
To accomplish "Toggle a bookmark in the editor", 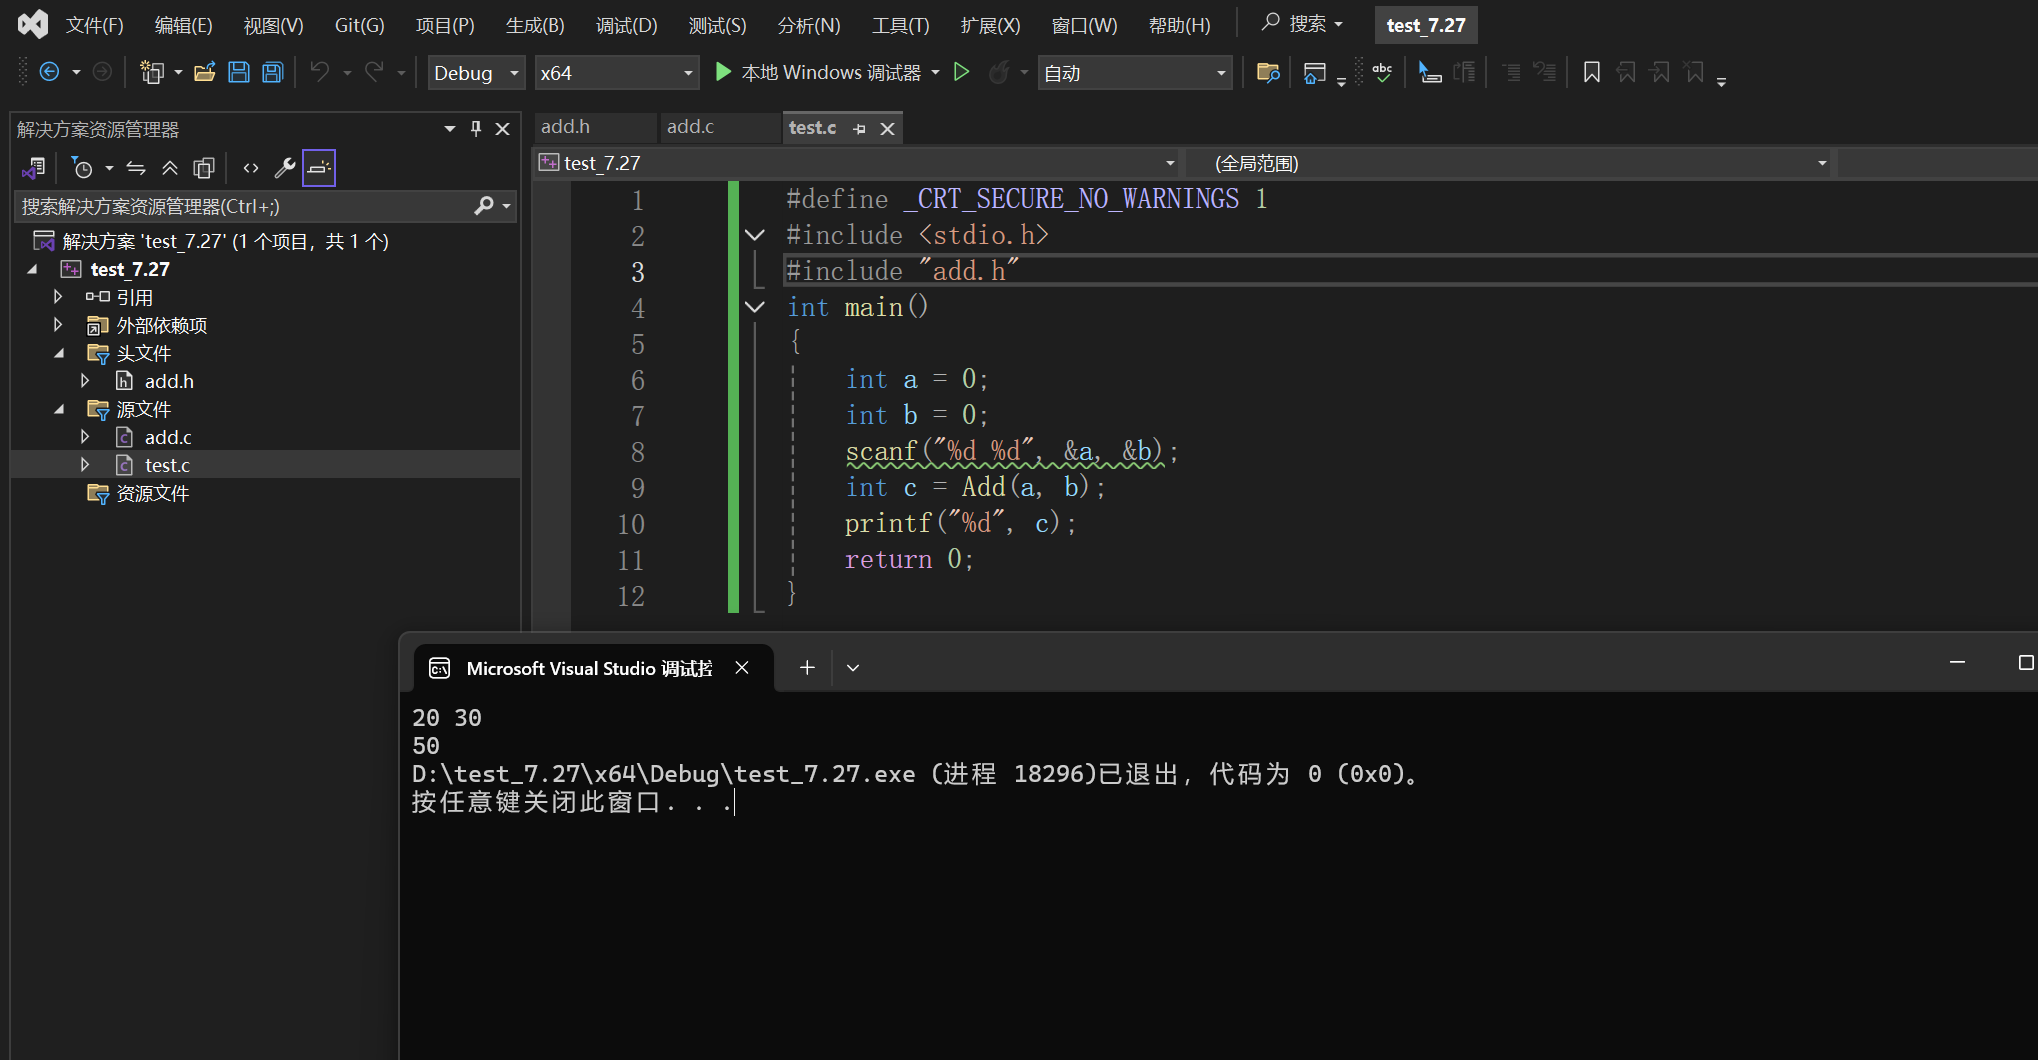I will pos(1591,71).
